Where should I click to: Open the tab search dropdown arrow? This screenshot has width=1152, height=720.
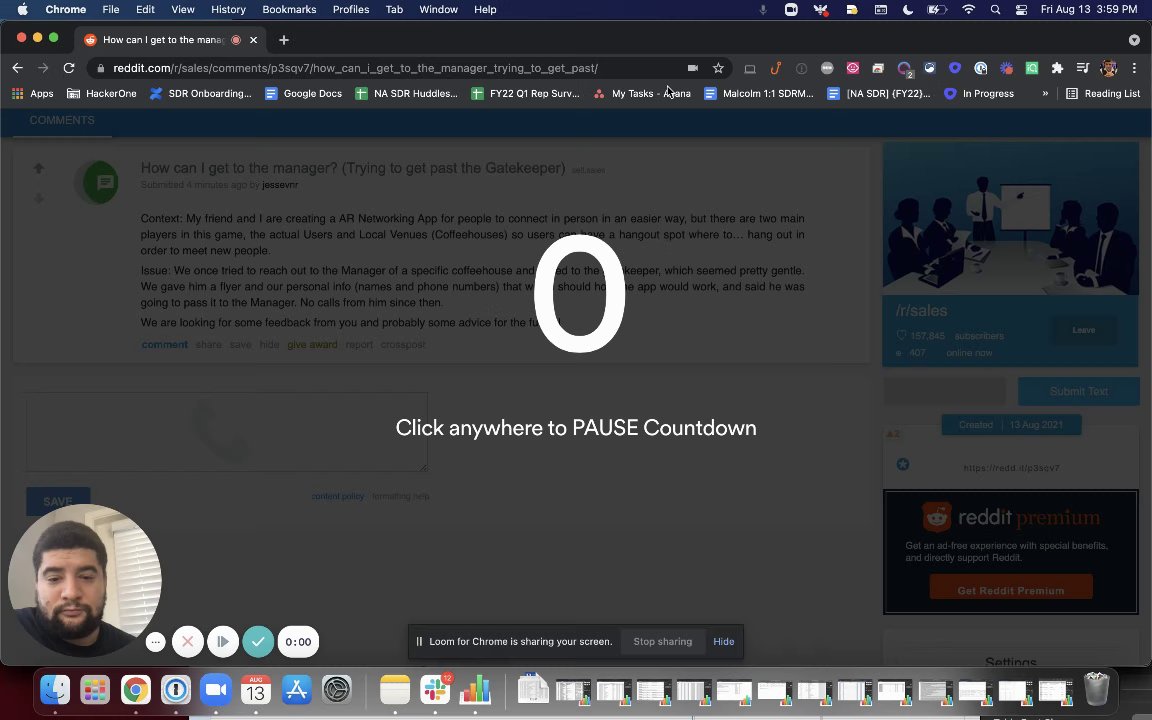click(x=1134, y=40)
